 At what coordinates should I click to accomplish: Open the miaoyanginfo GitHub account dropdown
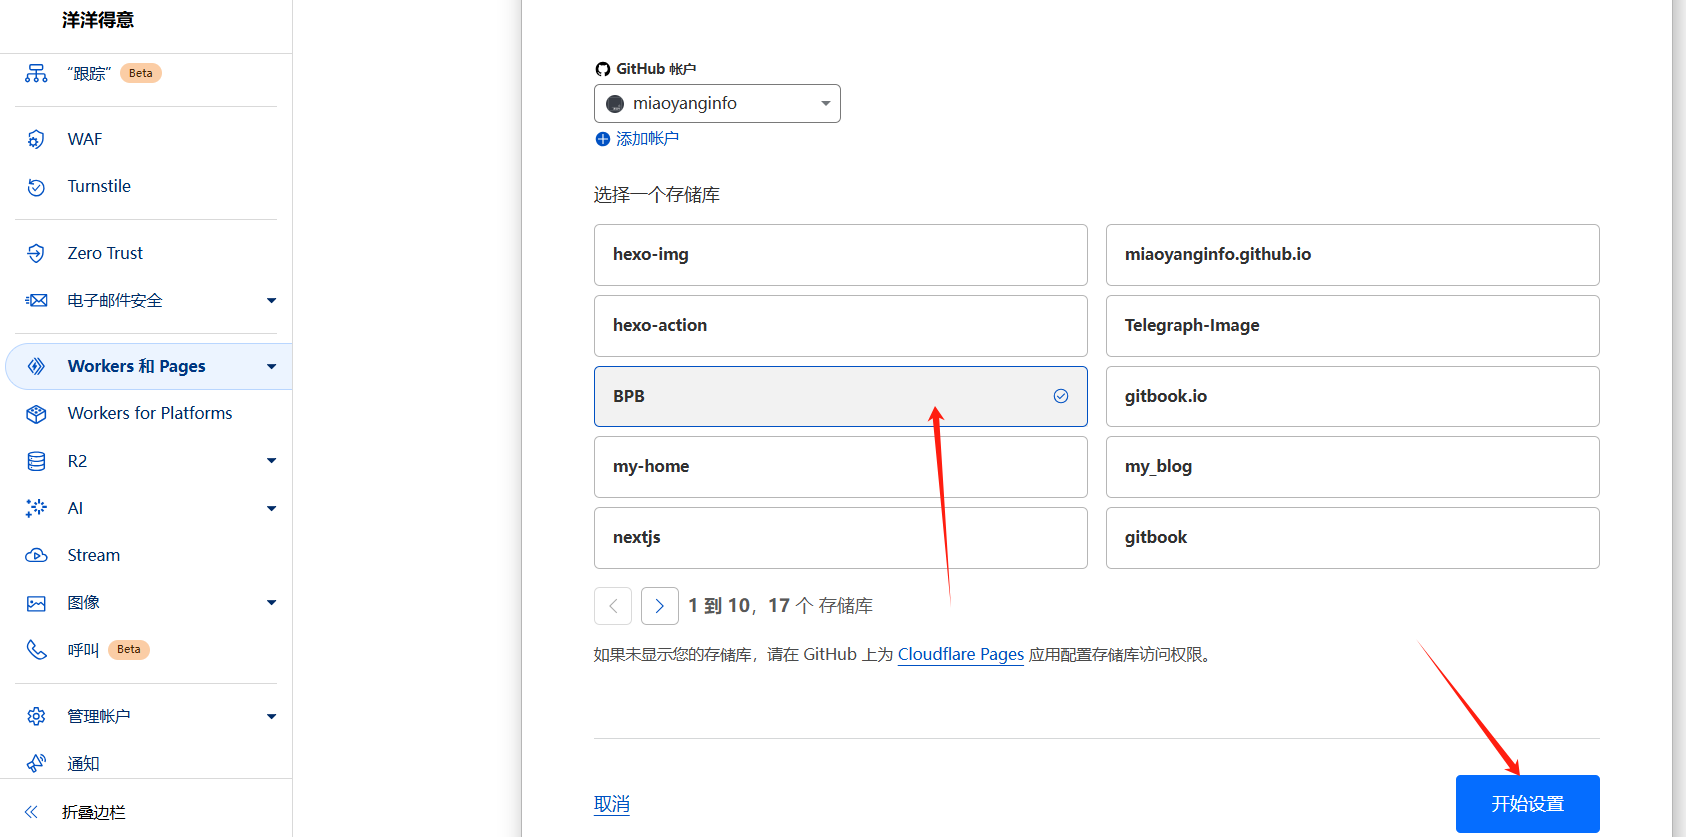click(717, 104)
